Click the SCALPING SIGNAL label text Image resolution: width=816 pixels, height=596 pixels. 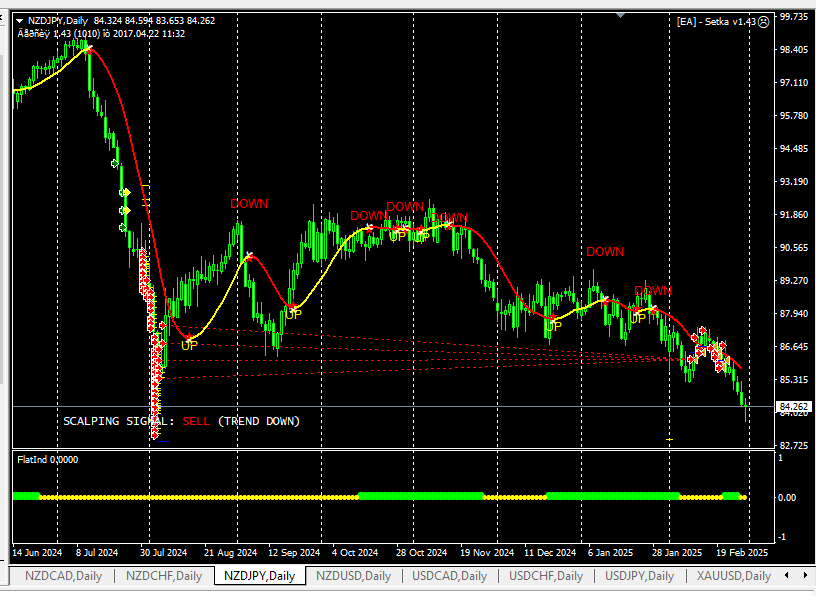(119, 421)
